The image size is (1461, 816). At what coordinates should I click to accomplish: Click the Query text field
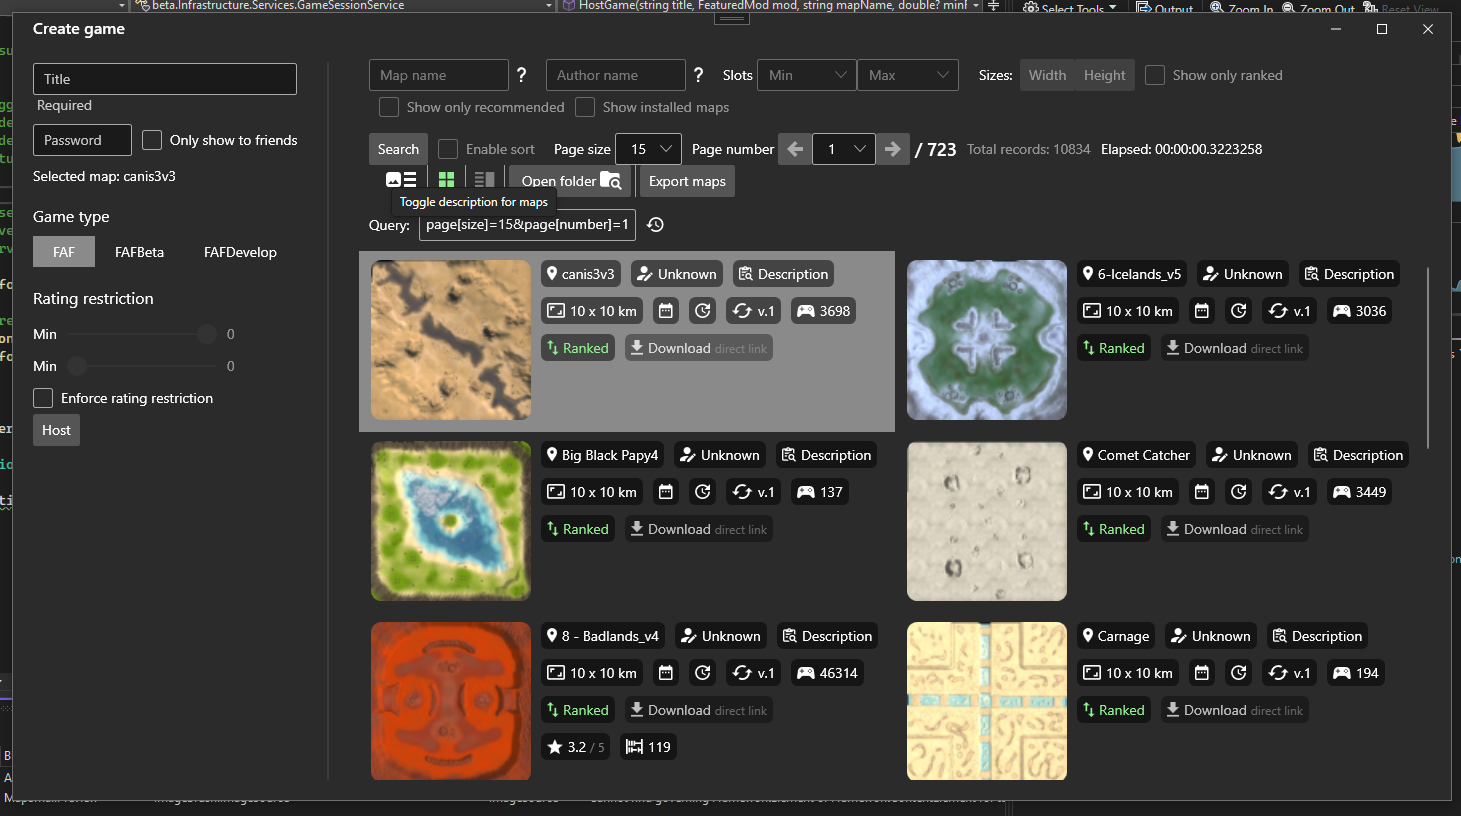click(x=527, y=225)
